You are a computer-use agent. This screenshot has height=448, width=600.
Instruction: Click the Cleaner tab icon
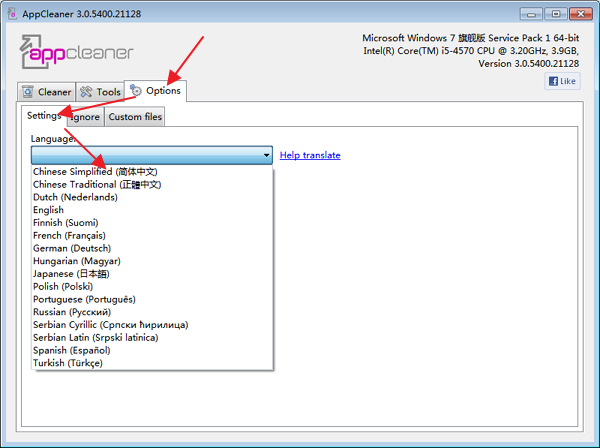coord(28,92)
